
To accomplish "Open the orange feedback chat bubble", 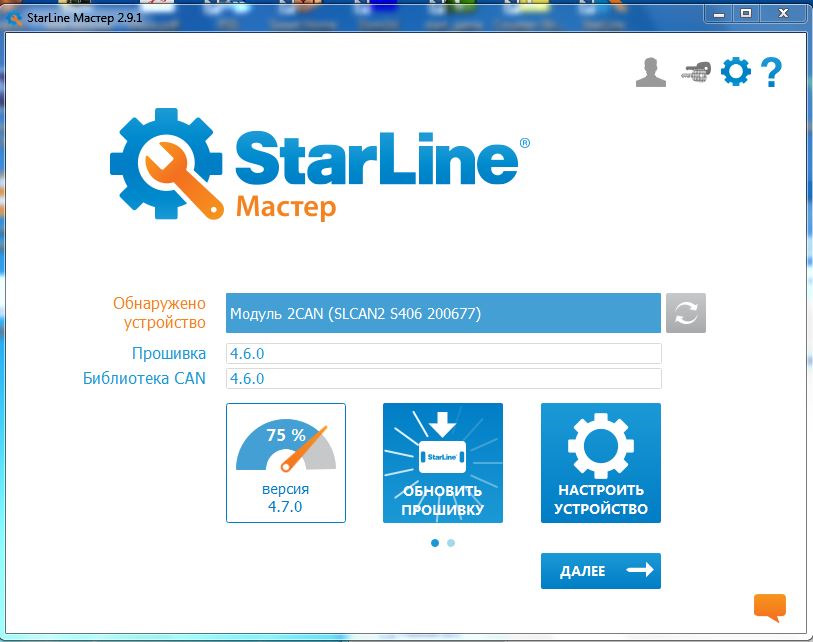I will pyautogui.click(x=769, y=607).
